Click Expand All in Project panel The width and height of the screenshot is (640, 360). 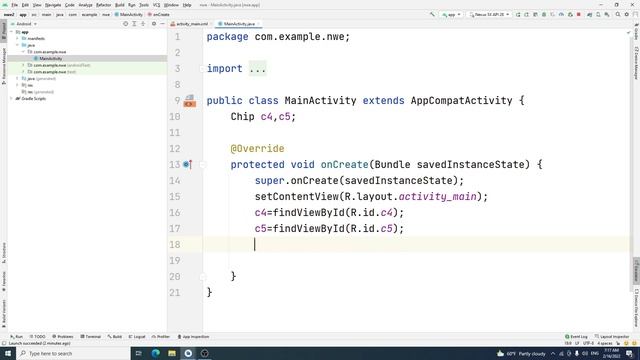134,24
